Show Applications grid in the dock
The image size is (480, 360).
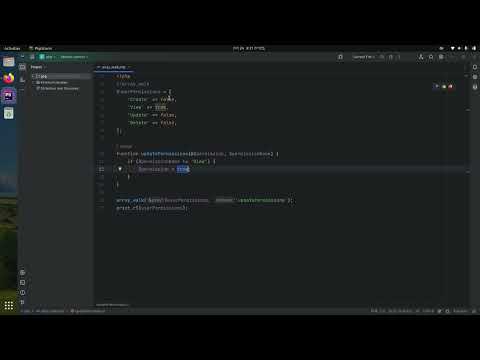(x=9, y=305)
